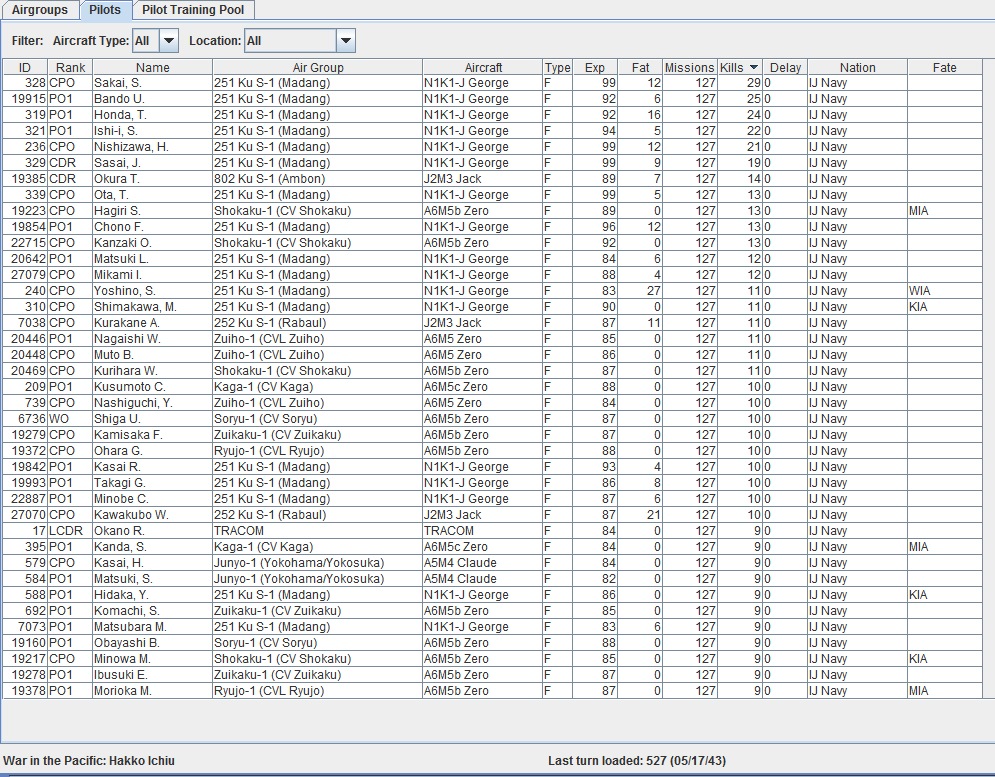This screenshot has width=995, height=777.
Task: Click the Exp column header
Action: point(595,67)
